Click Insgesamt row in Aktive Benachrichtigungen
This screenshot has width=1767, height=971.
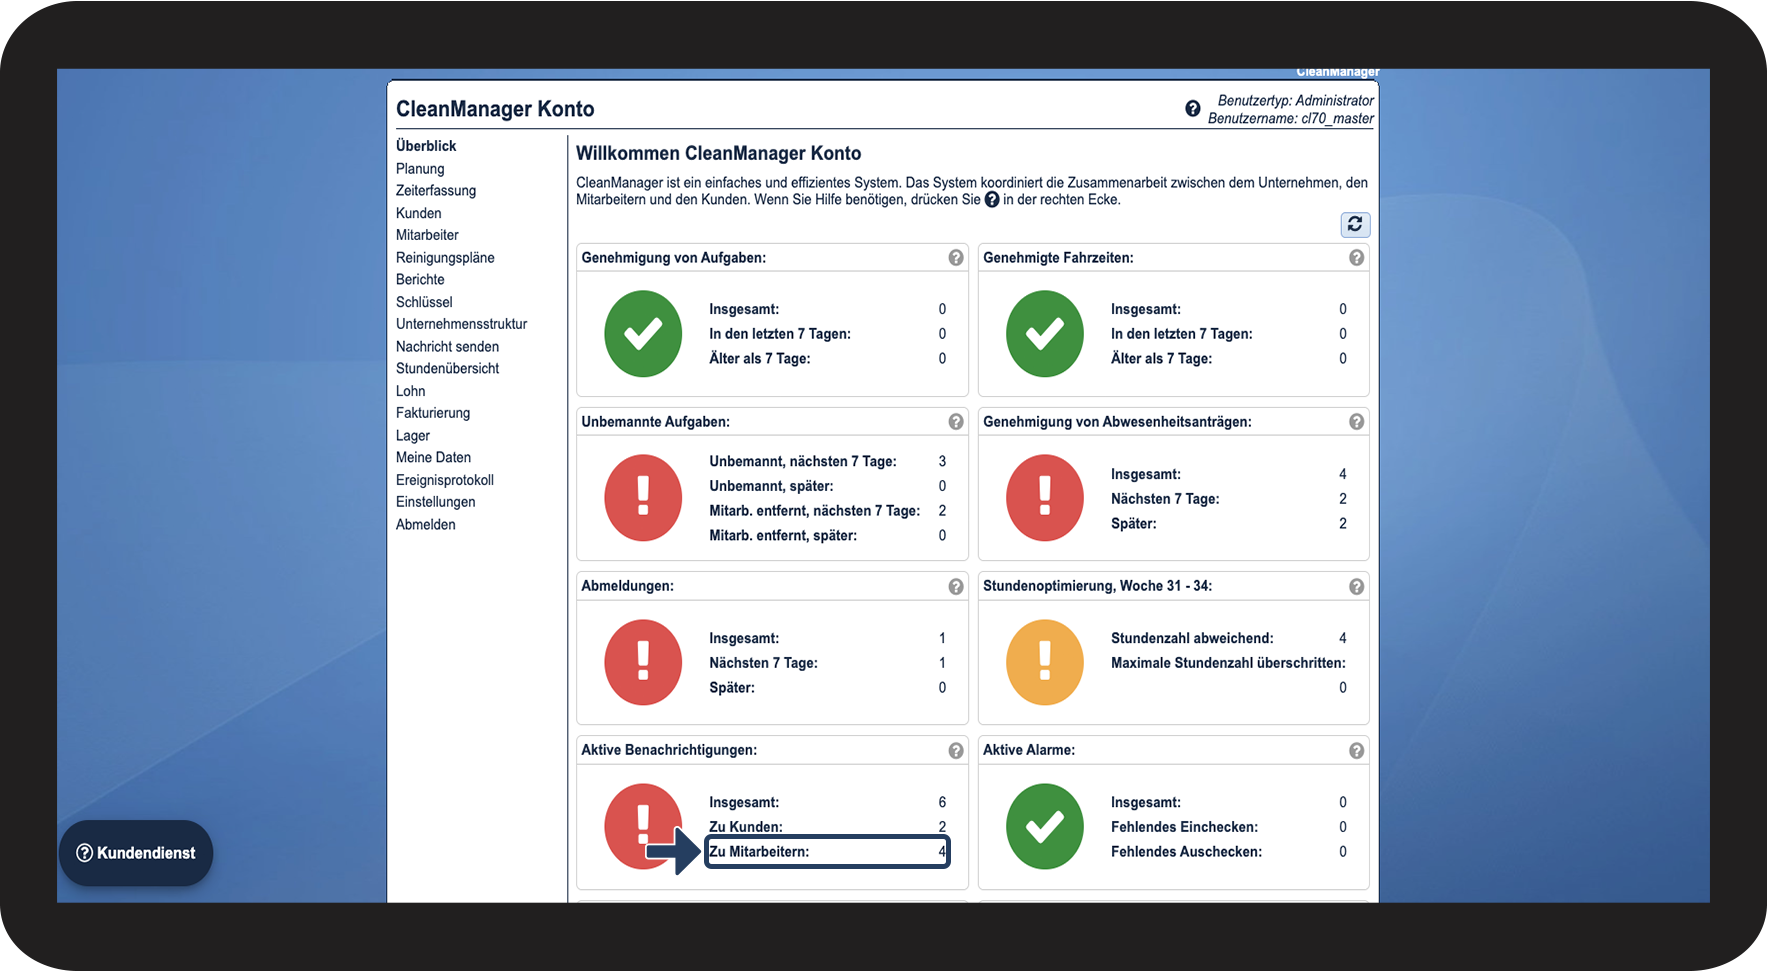coord(827,803)
